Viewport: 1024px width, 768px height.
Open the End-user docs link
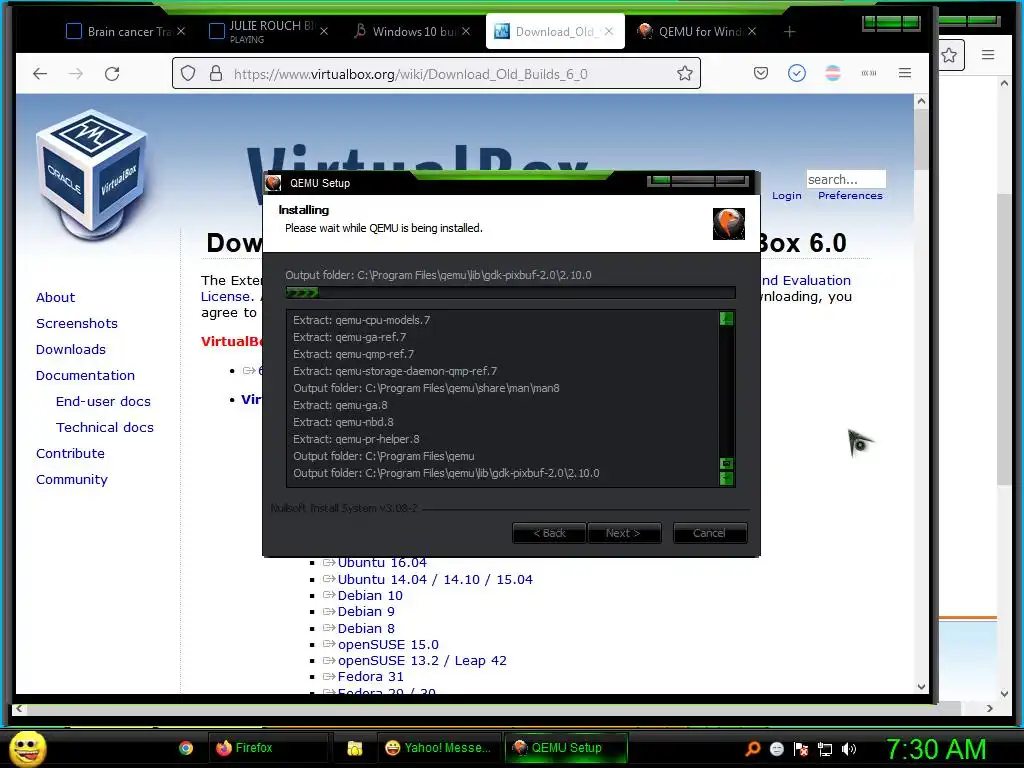click(x=103, y=402)
